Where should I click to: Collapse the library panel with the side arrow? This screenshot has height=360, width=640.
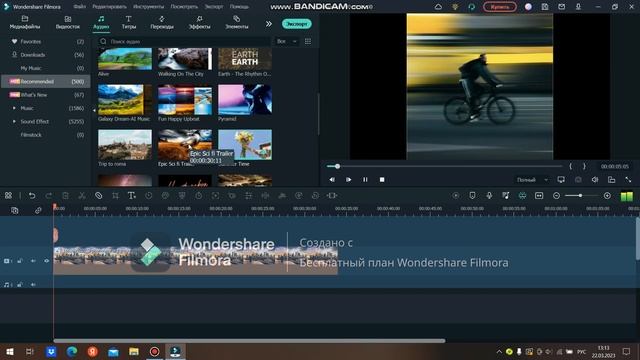click(94, 110)
